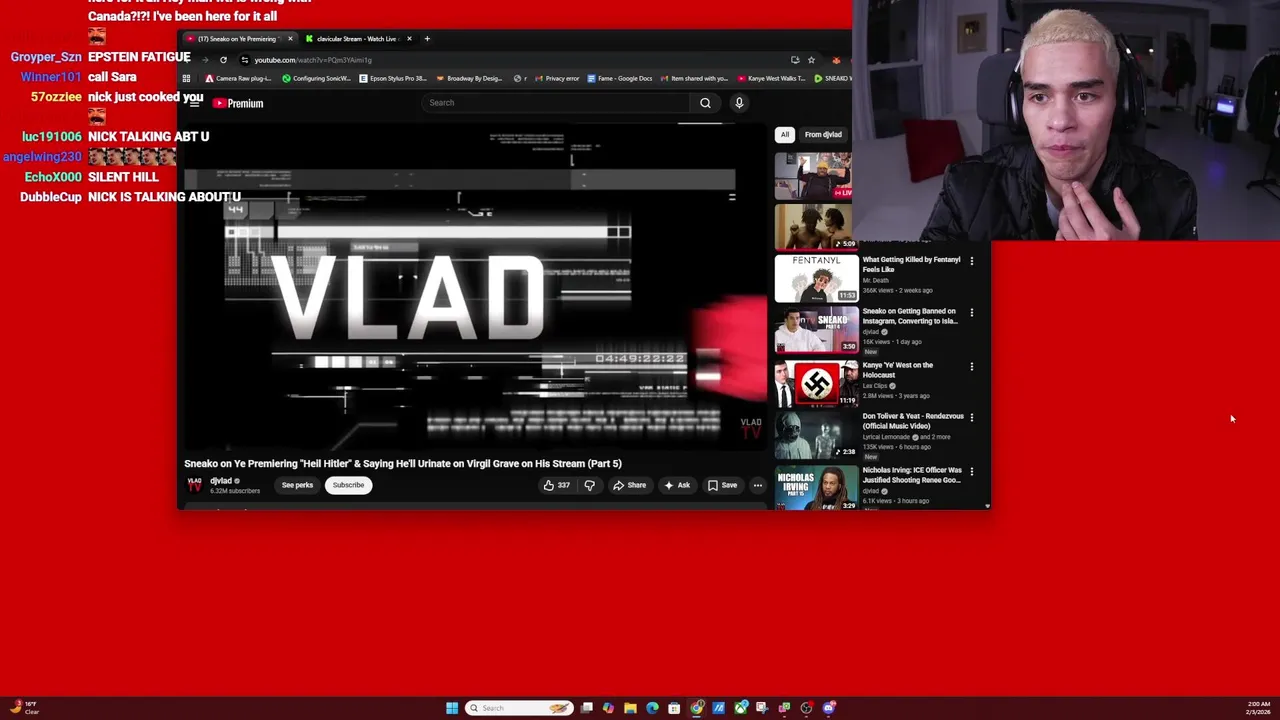
Task: Open options for Nicholas Irving video
Action: pos(971,471)
